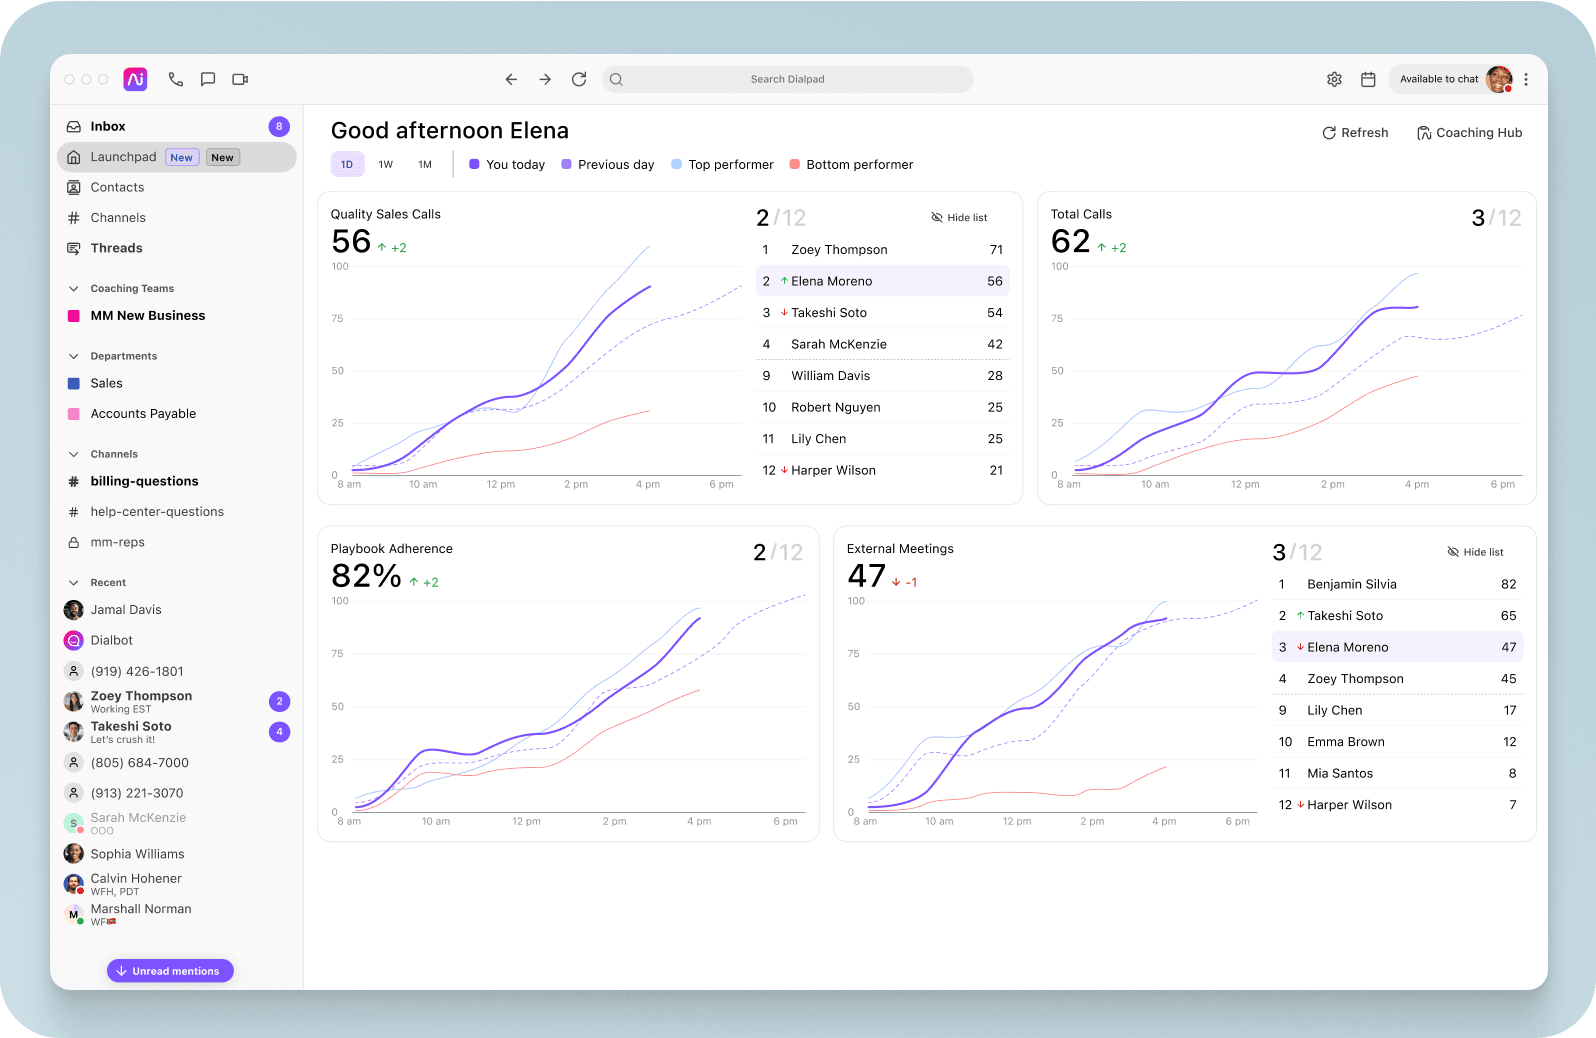Screen dimensions: 1596x1038
Task: Open the new message chat icon
Action: coord(208,79)
